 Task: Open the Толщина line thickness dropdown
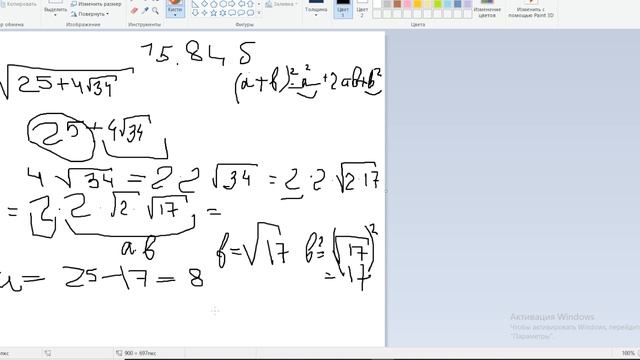tap(316, 10)
